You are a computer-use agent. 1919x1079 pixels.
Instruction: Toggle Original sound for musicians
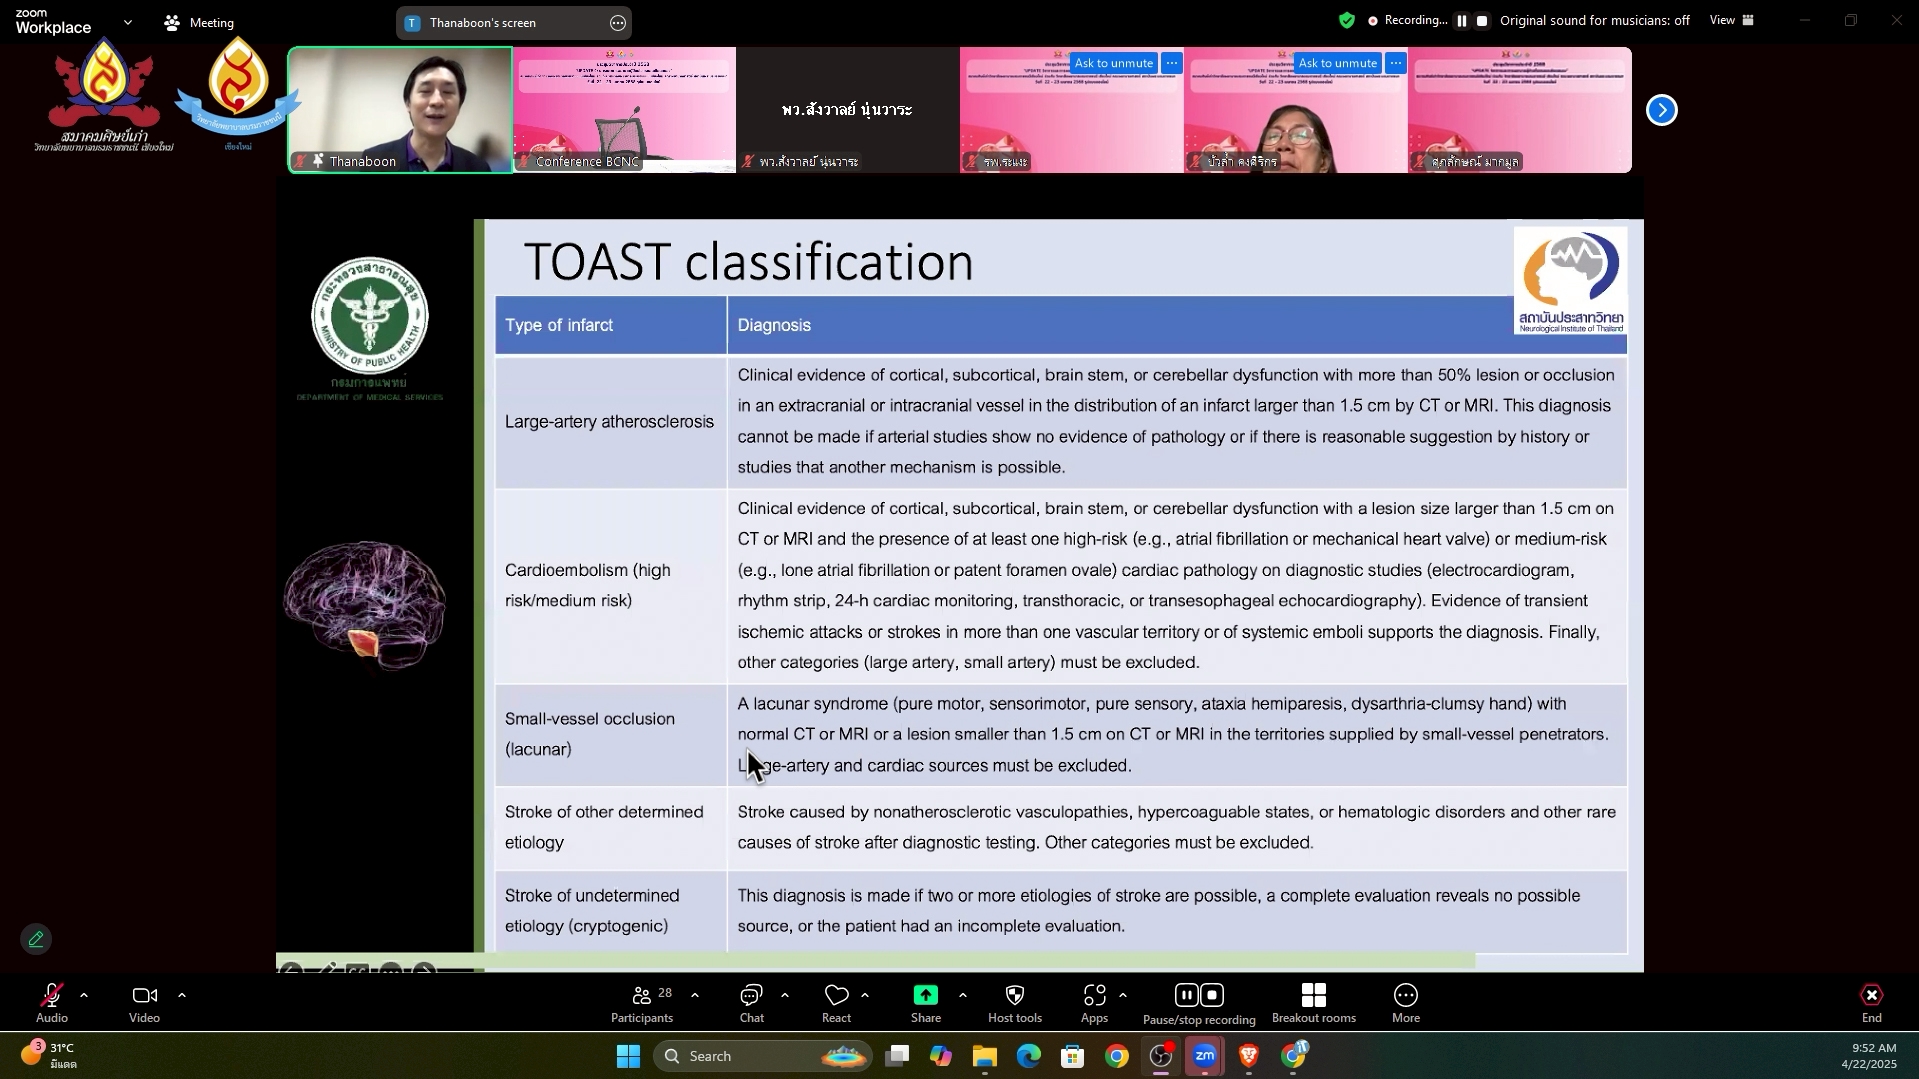pos(1595,20)
